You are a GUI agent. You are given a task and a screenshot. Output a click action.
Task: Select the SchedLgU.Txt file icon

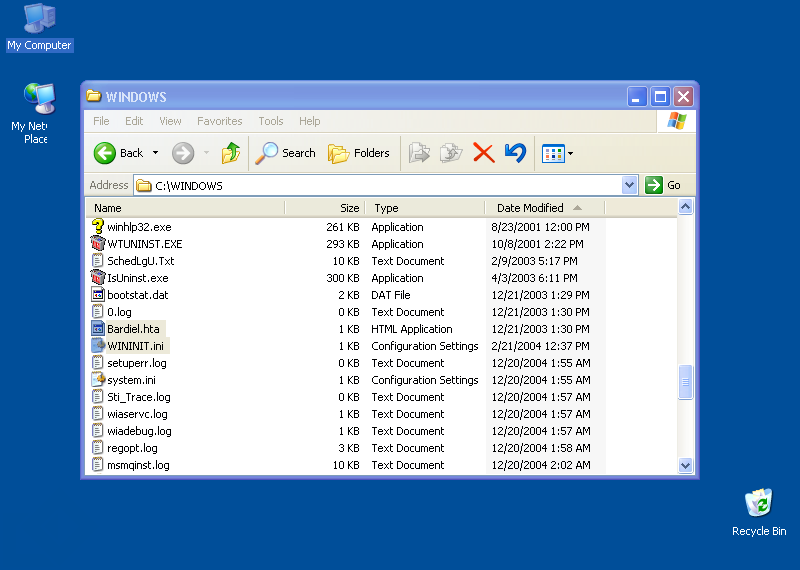(97, 261)
